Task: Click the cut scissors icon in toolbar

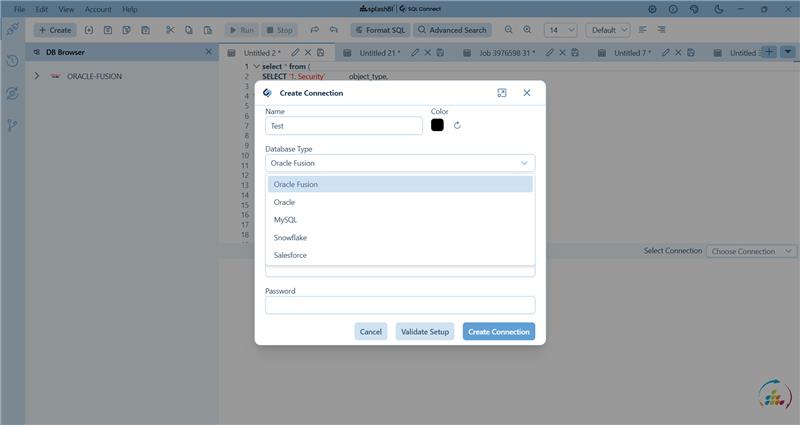Action: pyautogui.click(x=171, y=30)
